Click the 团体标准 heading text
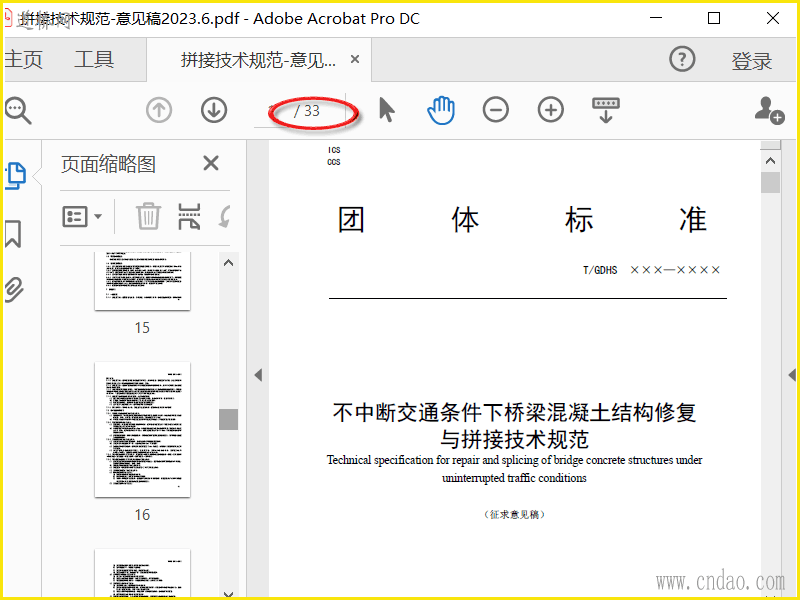 (x=522, y=220)
